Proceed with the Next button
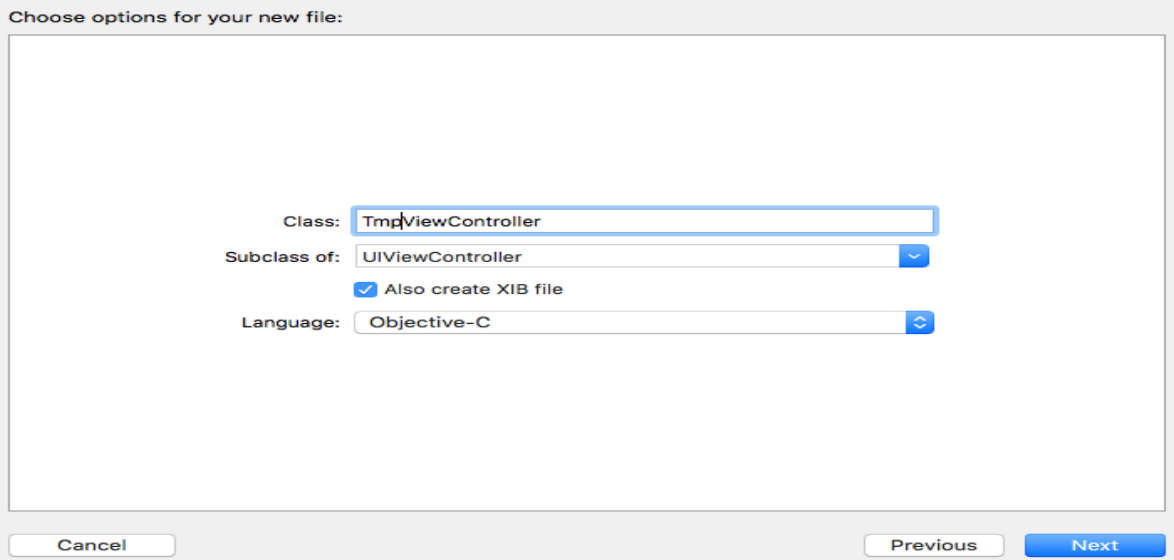 click(x=1095, y=545)
